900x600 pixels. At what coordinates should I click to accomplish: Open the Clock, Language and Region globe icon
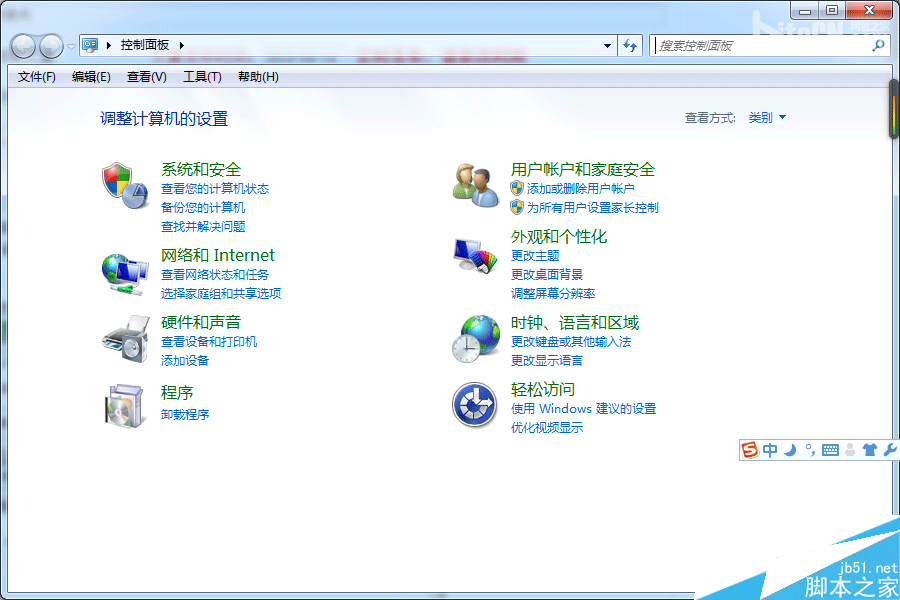tap(476, 339)
